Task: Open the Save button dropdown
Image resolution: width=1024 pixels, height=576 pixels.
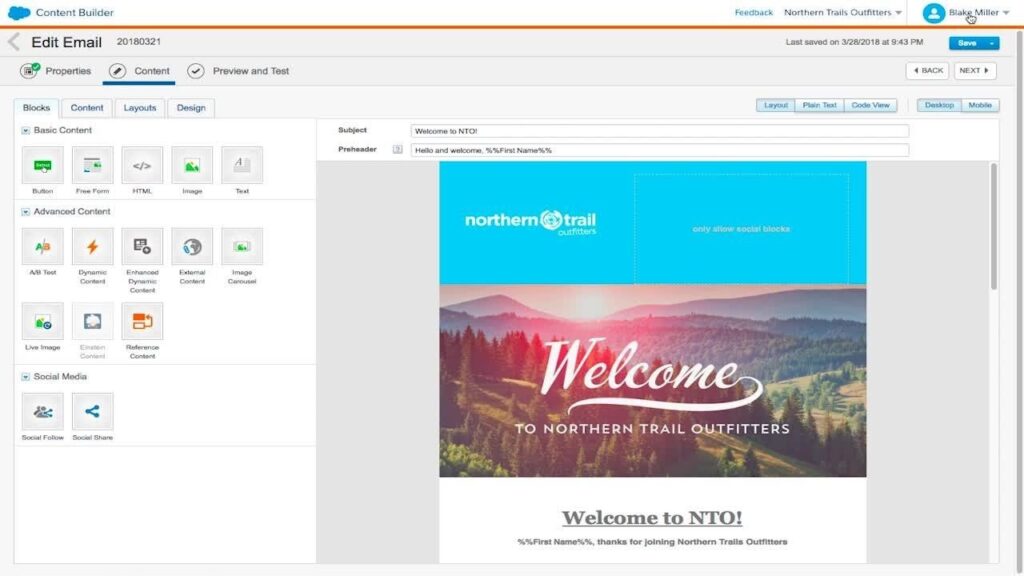Action: 990,43
